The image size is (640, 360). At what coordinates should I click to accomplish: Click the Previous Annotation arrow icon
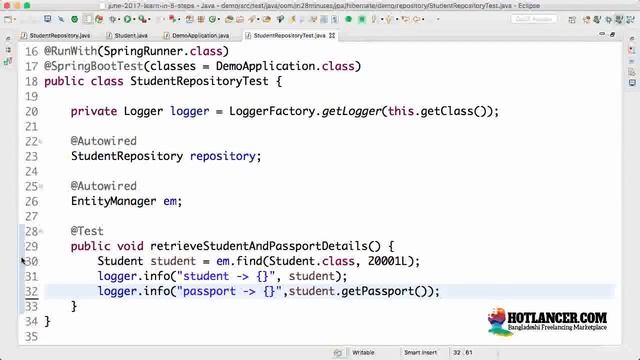(x=389, y=19)
